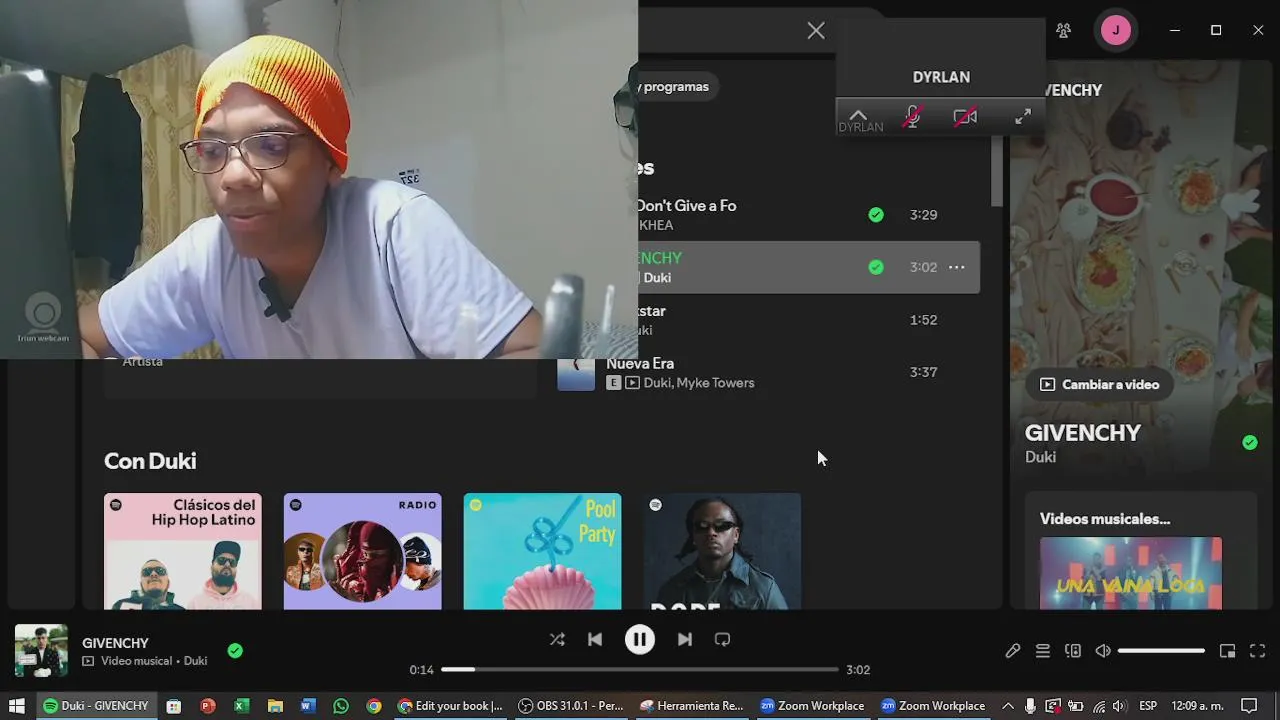
Task: Collapse the Zoom DYRLAN mini window chevron
Action: (x=858, y=115)
